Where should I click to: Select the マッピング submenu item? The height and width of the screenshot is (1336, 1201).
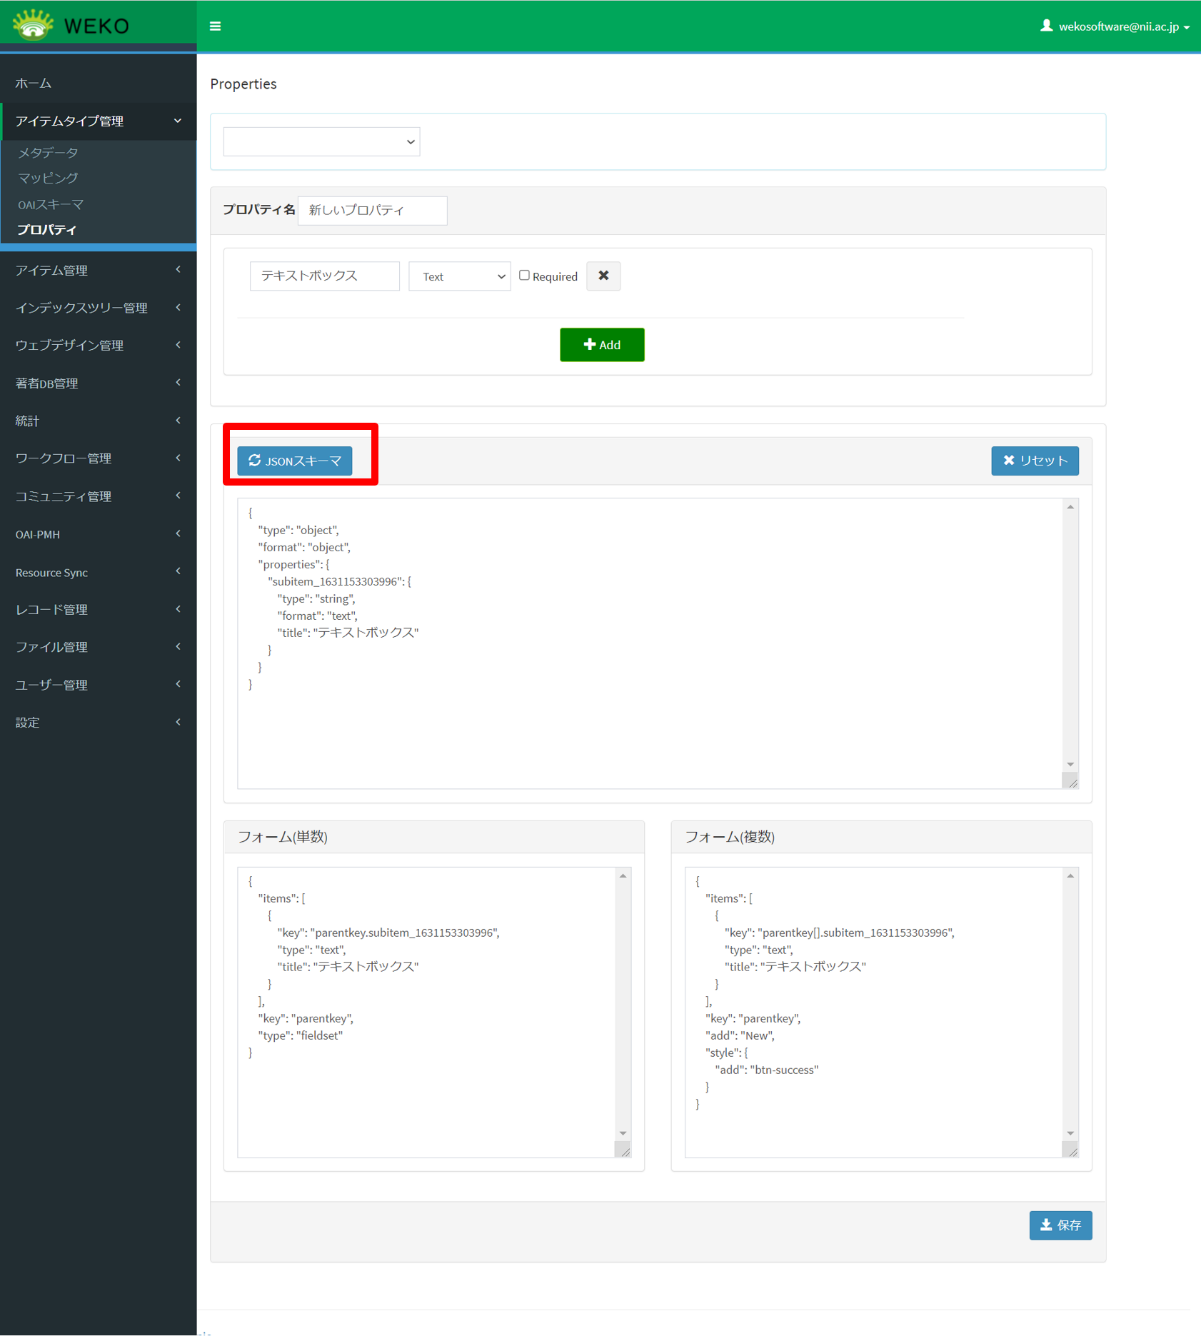click(x=48, y=178)
